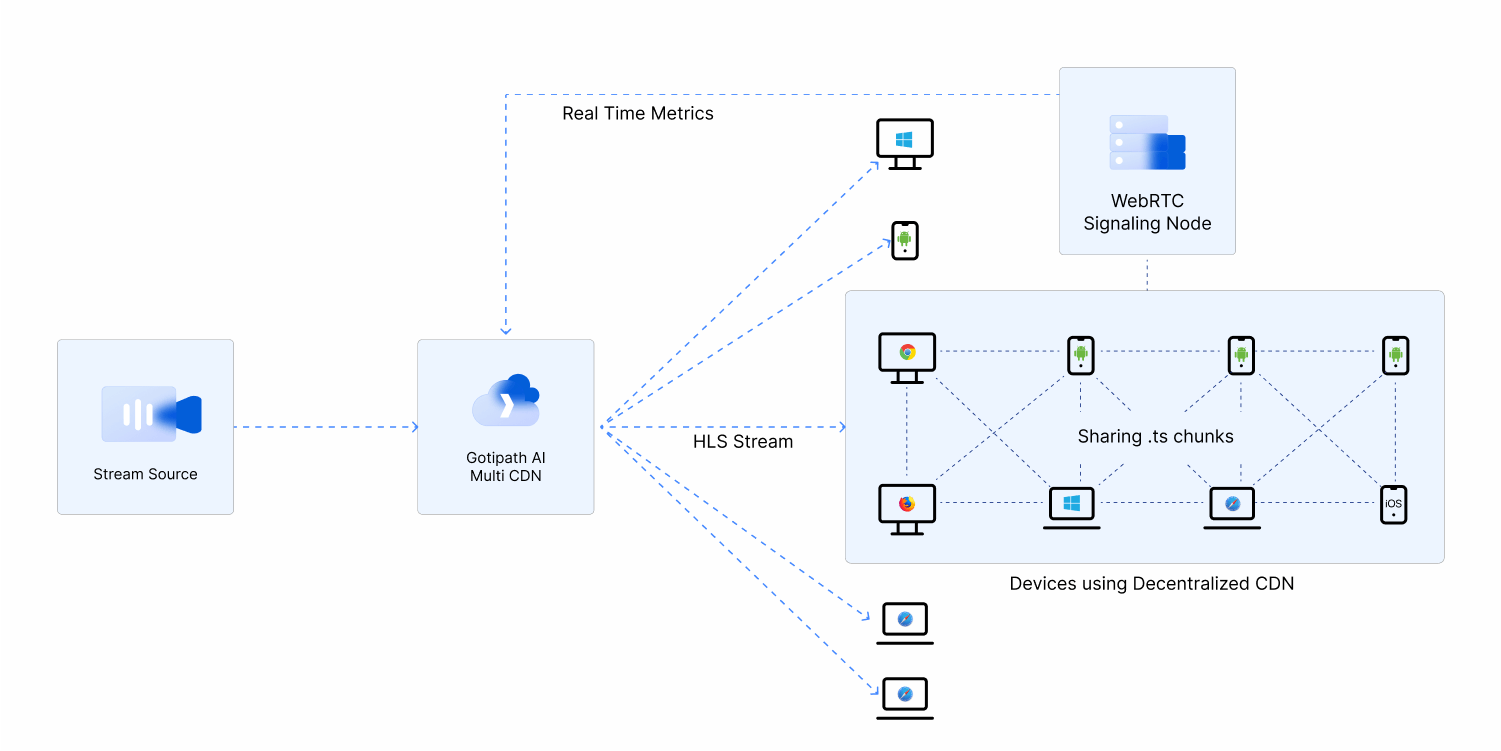Select the Real Time Metrics label
The height and width of the screenshot is (751, 1501).
pos(637,113)
